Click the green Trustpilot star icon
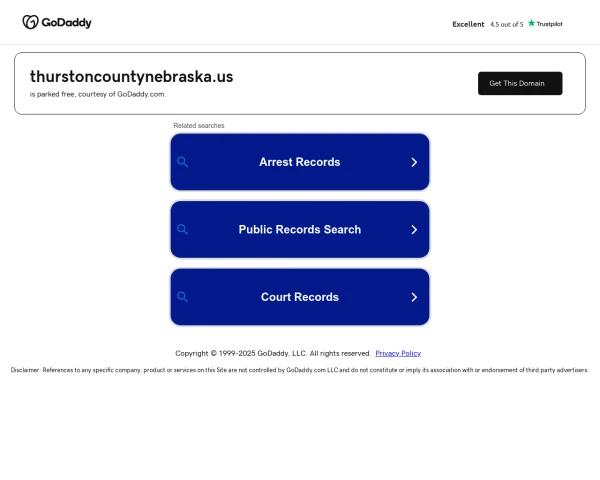This screenshot has height=480, width=600. click(531, 23)
